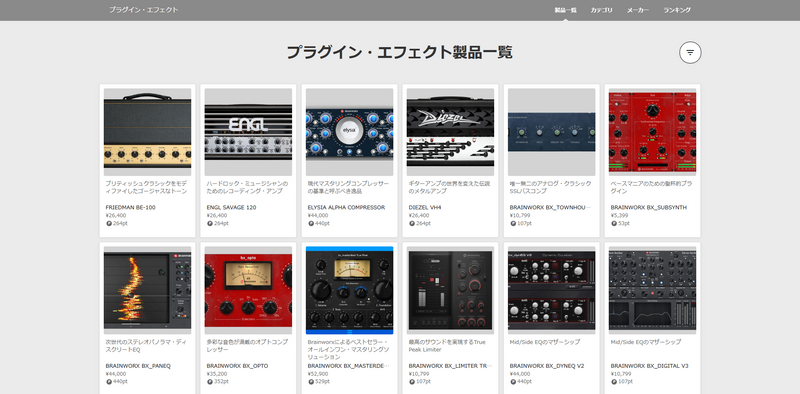Open the red bx_subsynth plugin image

(x=653, y=132)
